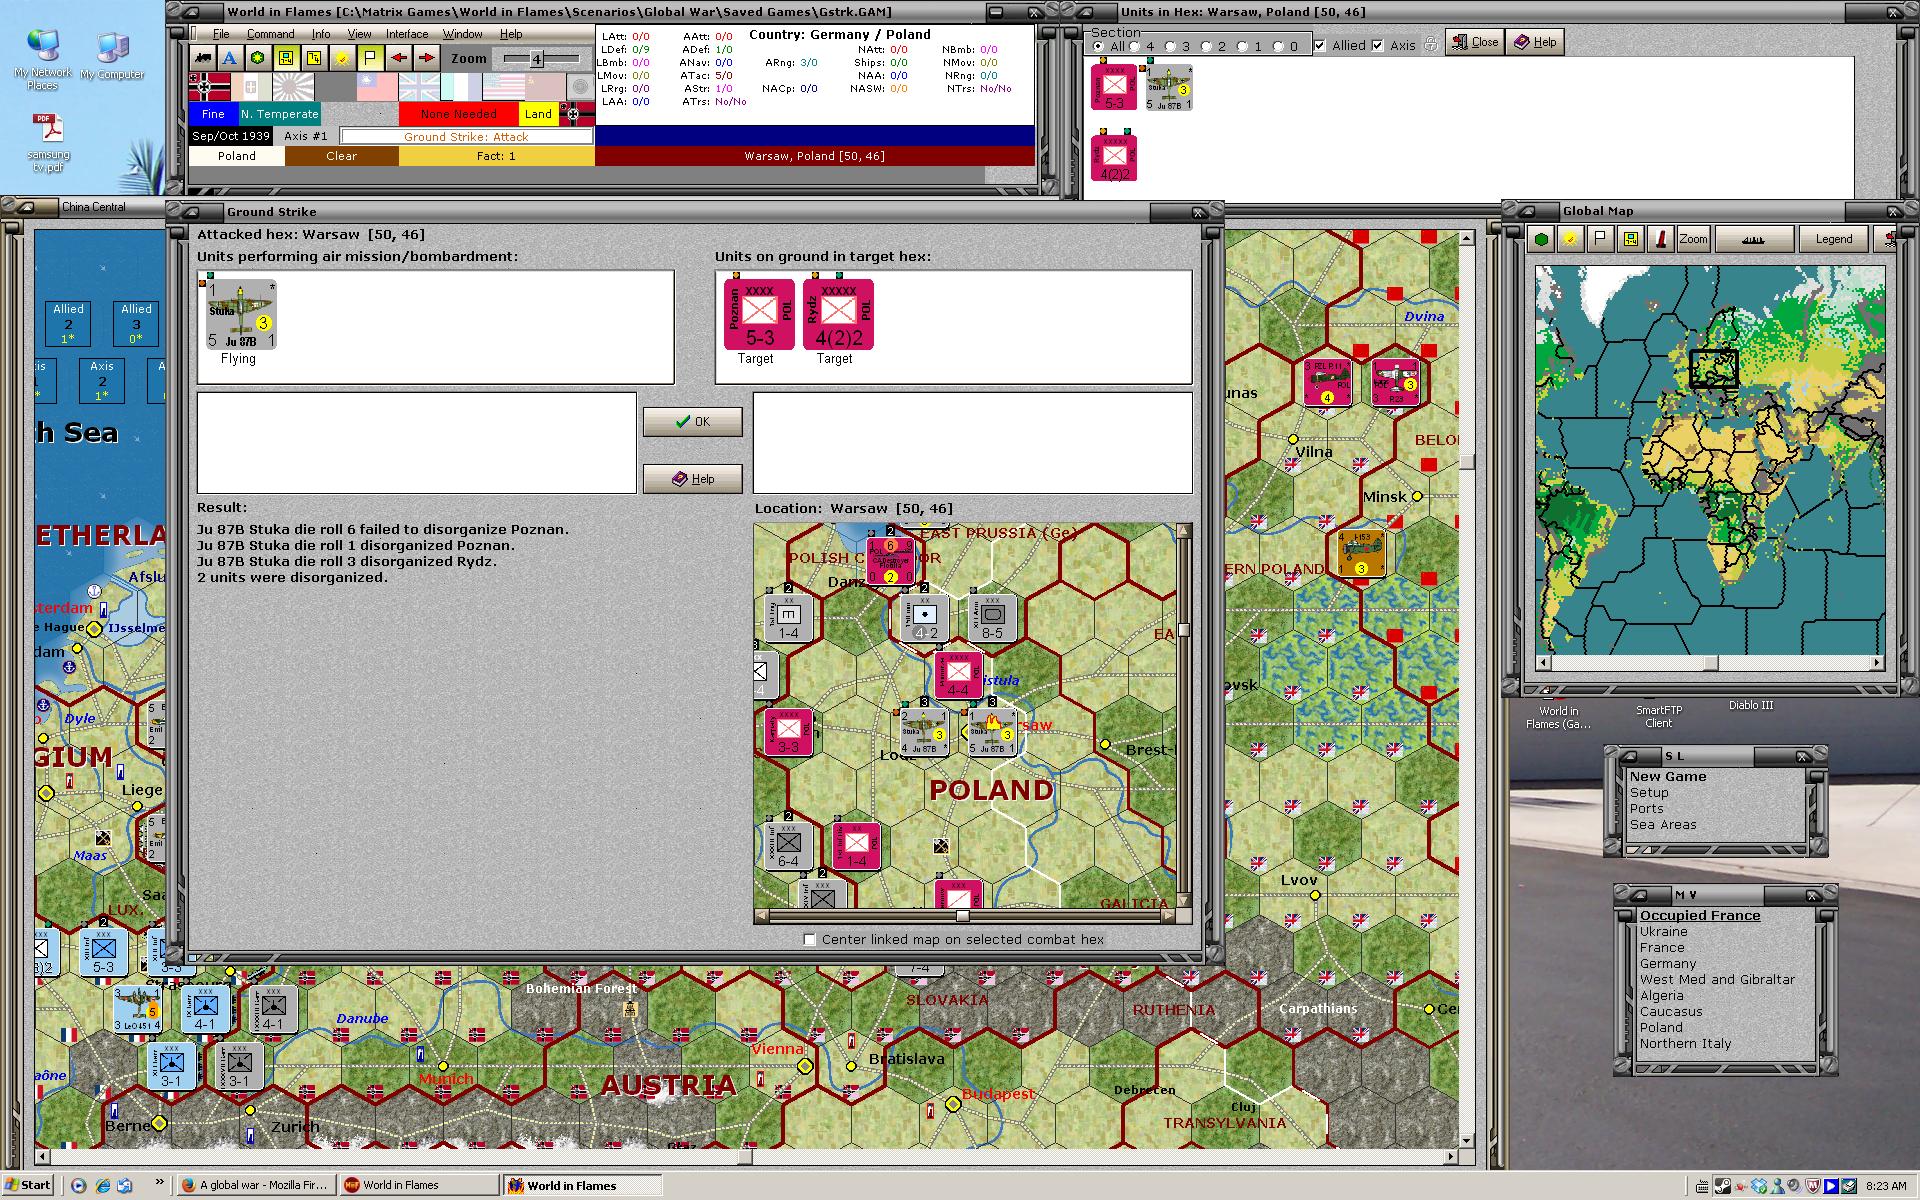Select the All section radio button
1920x1200 pixels.
pyautogui.click(x=1098, y=46)
